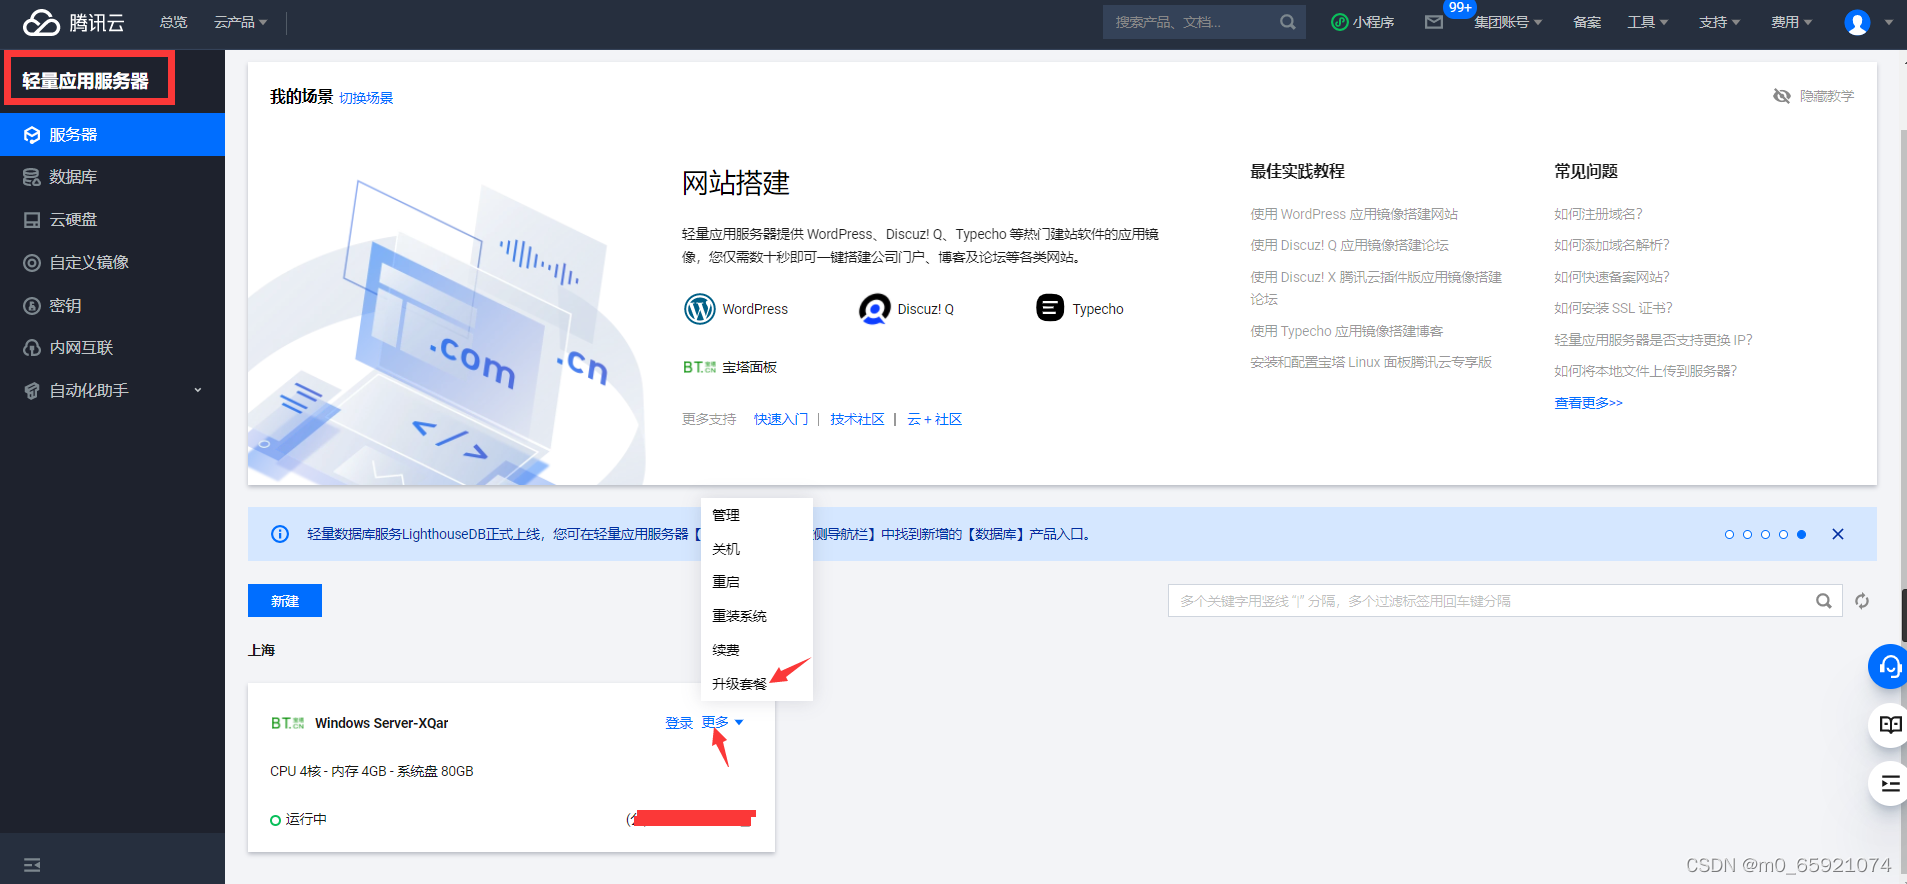Refresh the server list
This screenshot has height=884, width=1907.
pyautogui.click(x=1862, y=601)
